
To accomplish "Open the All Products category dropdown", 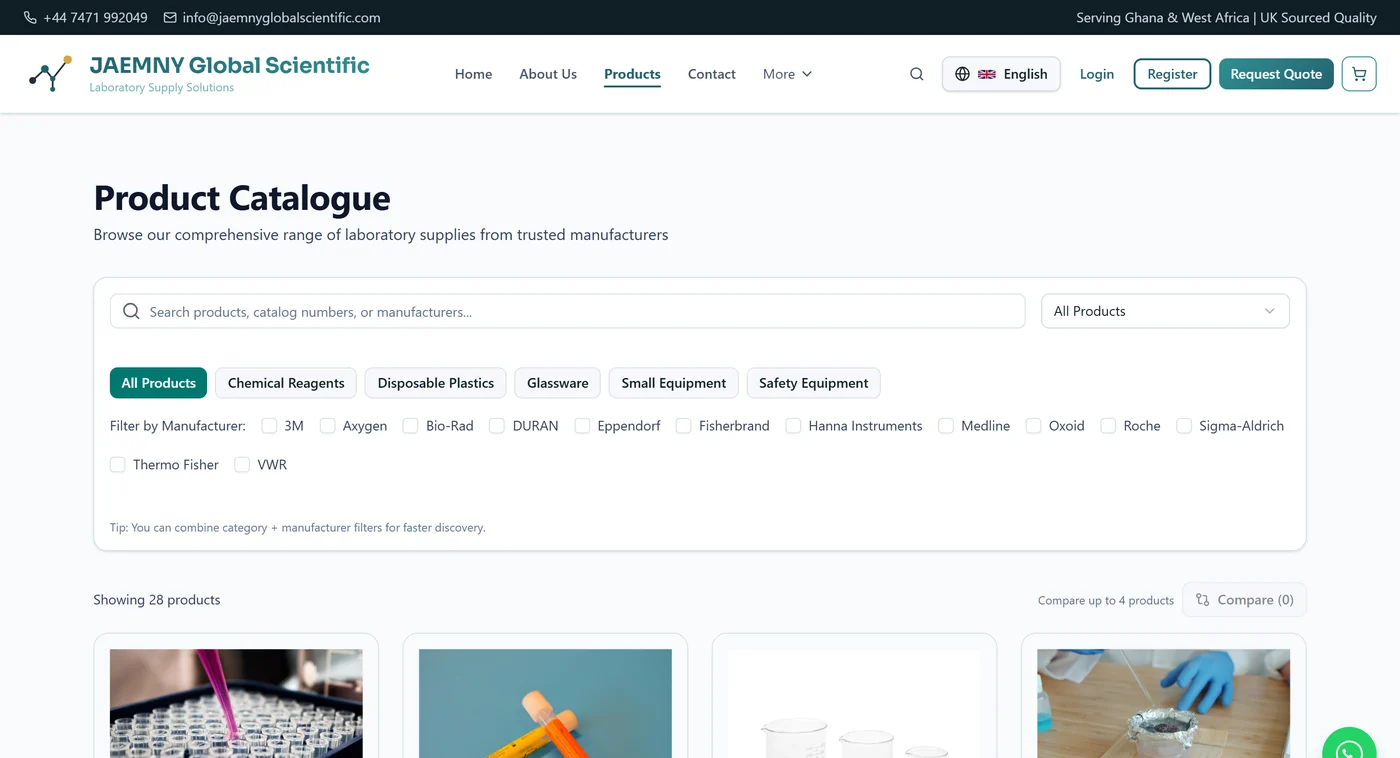I will (1165, 311).
